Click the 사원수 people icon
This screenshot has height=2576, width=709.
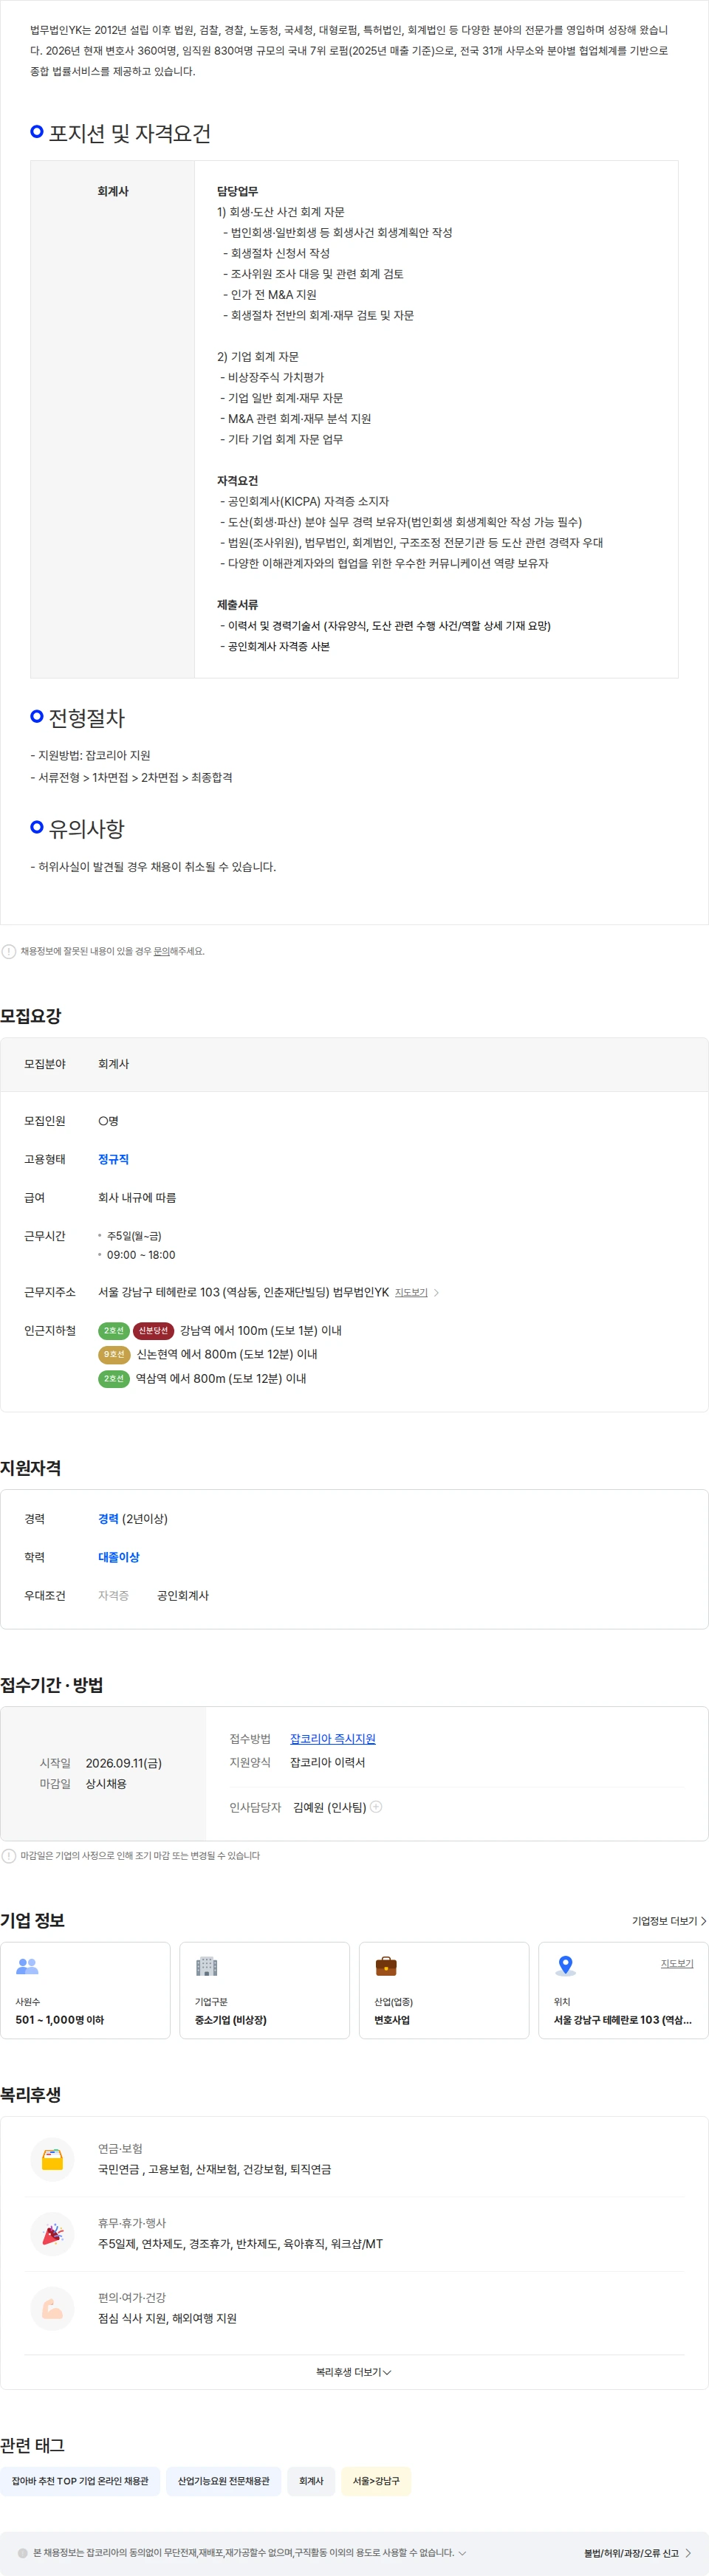point(27,1966)
